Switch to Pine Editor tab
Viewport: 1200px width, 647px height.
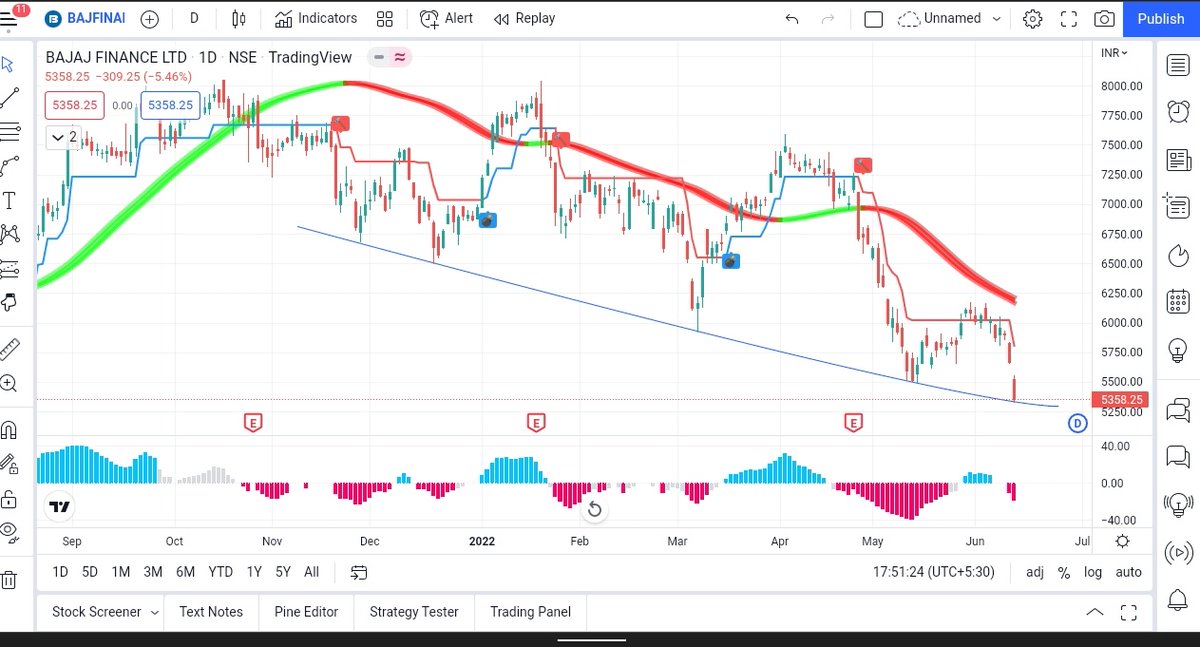tap(306, 612)
